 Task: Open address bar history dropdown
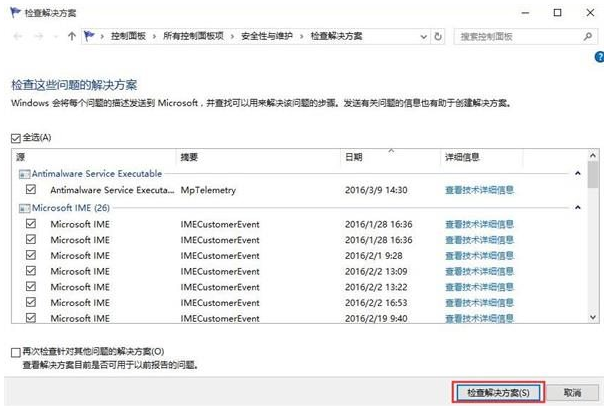point(423,37)
